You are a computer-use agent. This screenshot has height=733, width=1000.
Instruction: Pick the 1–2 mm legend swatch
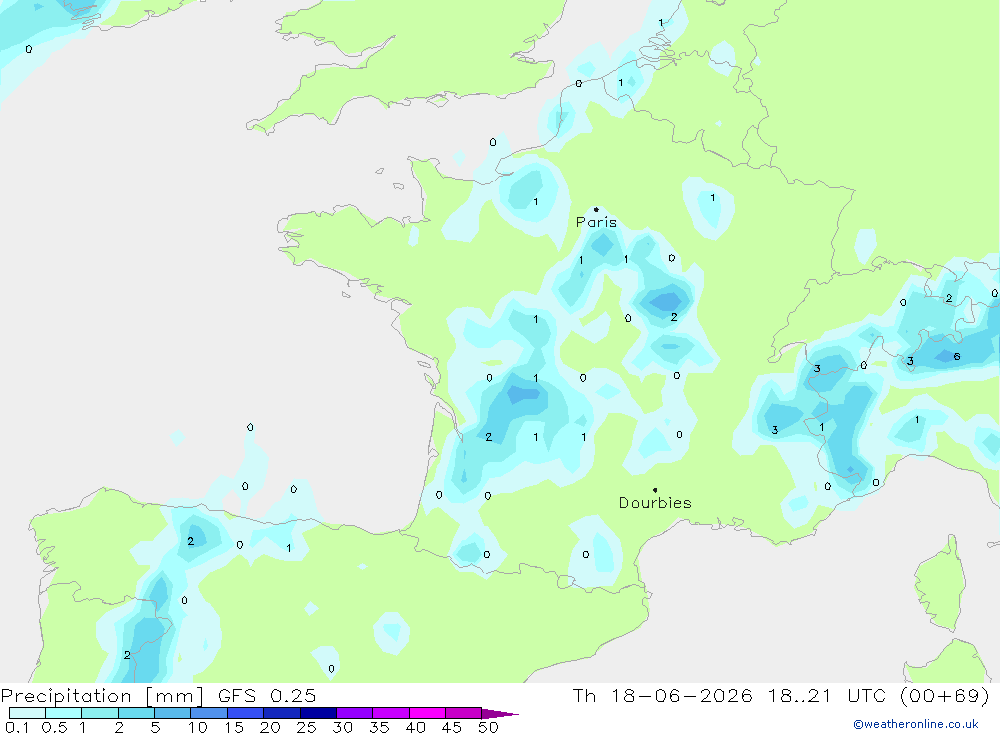[100, 713]
